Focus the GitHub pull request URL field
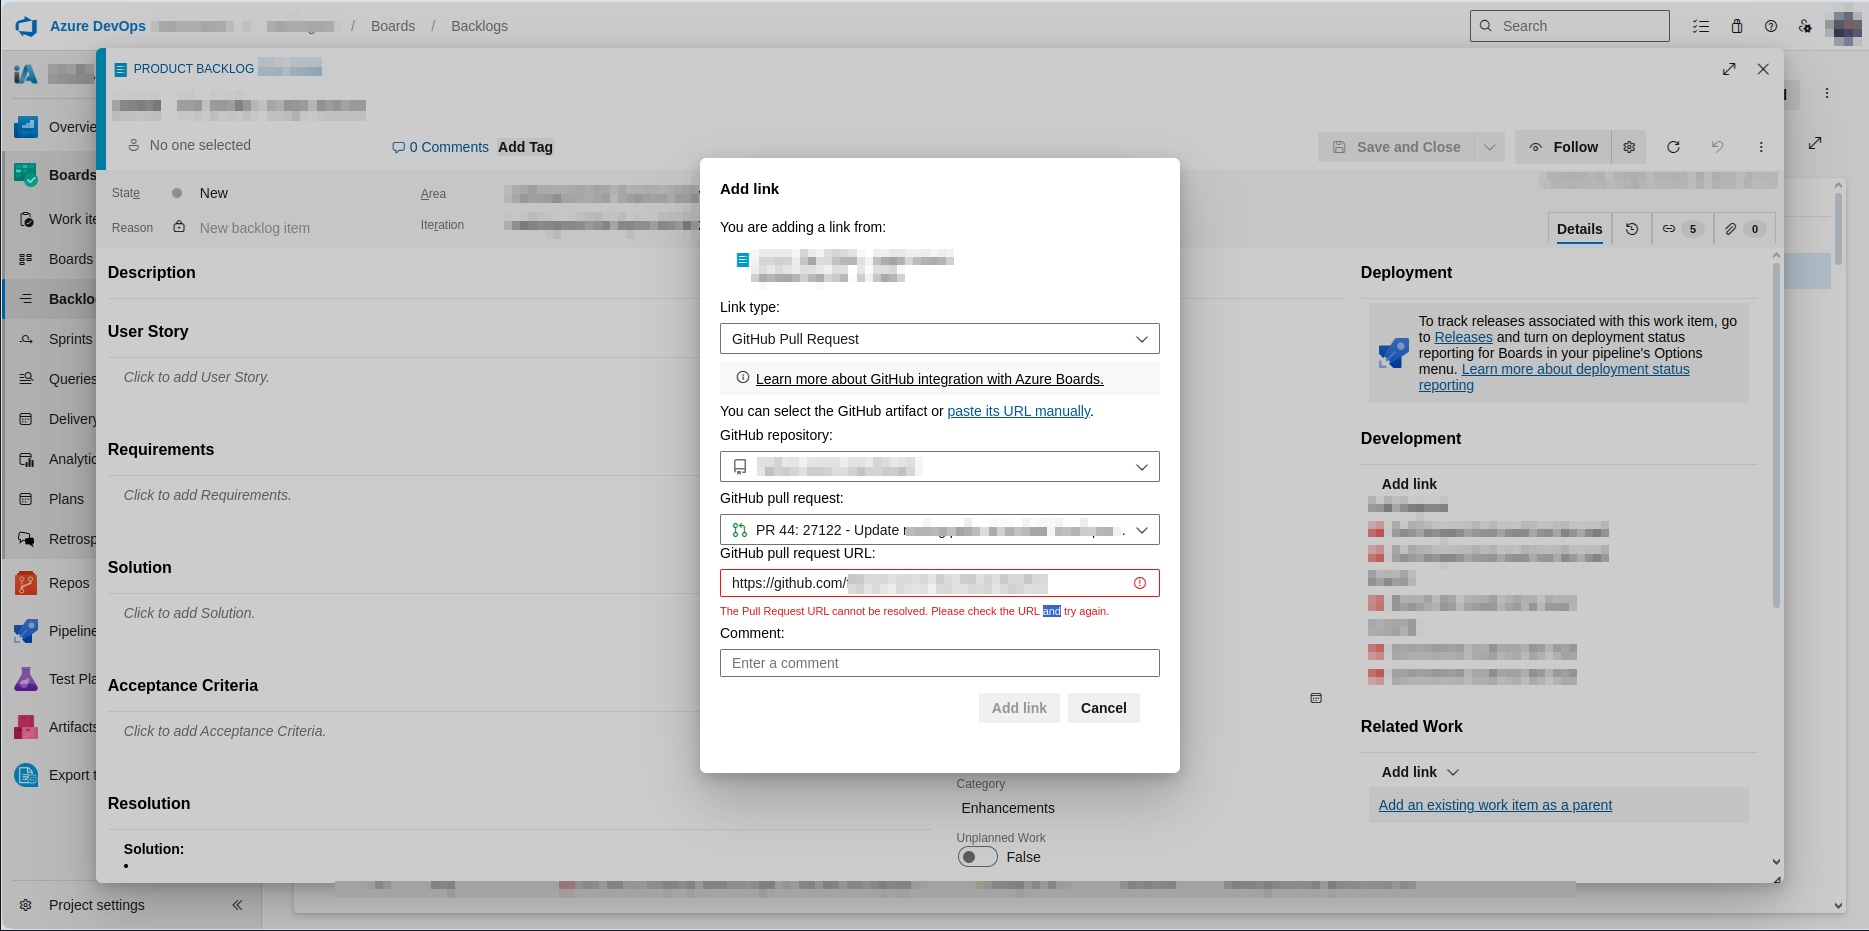 (940, 583)
